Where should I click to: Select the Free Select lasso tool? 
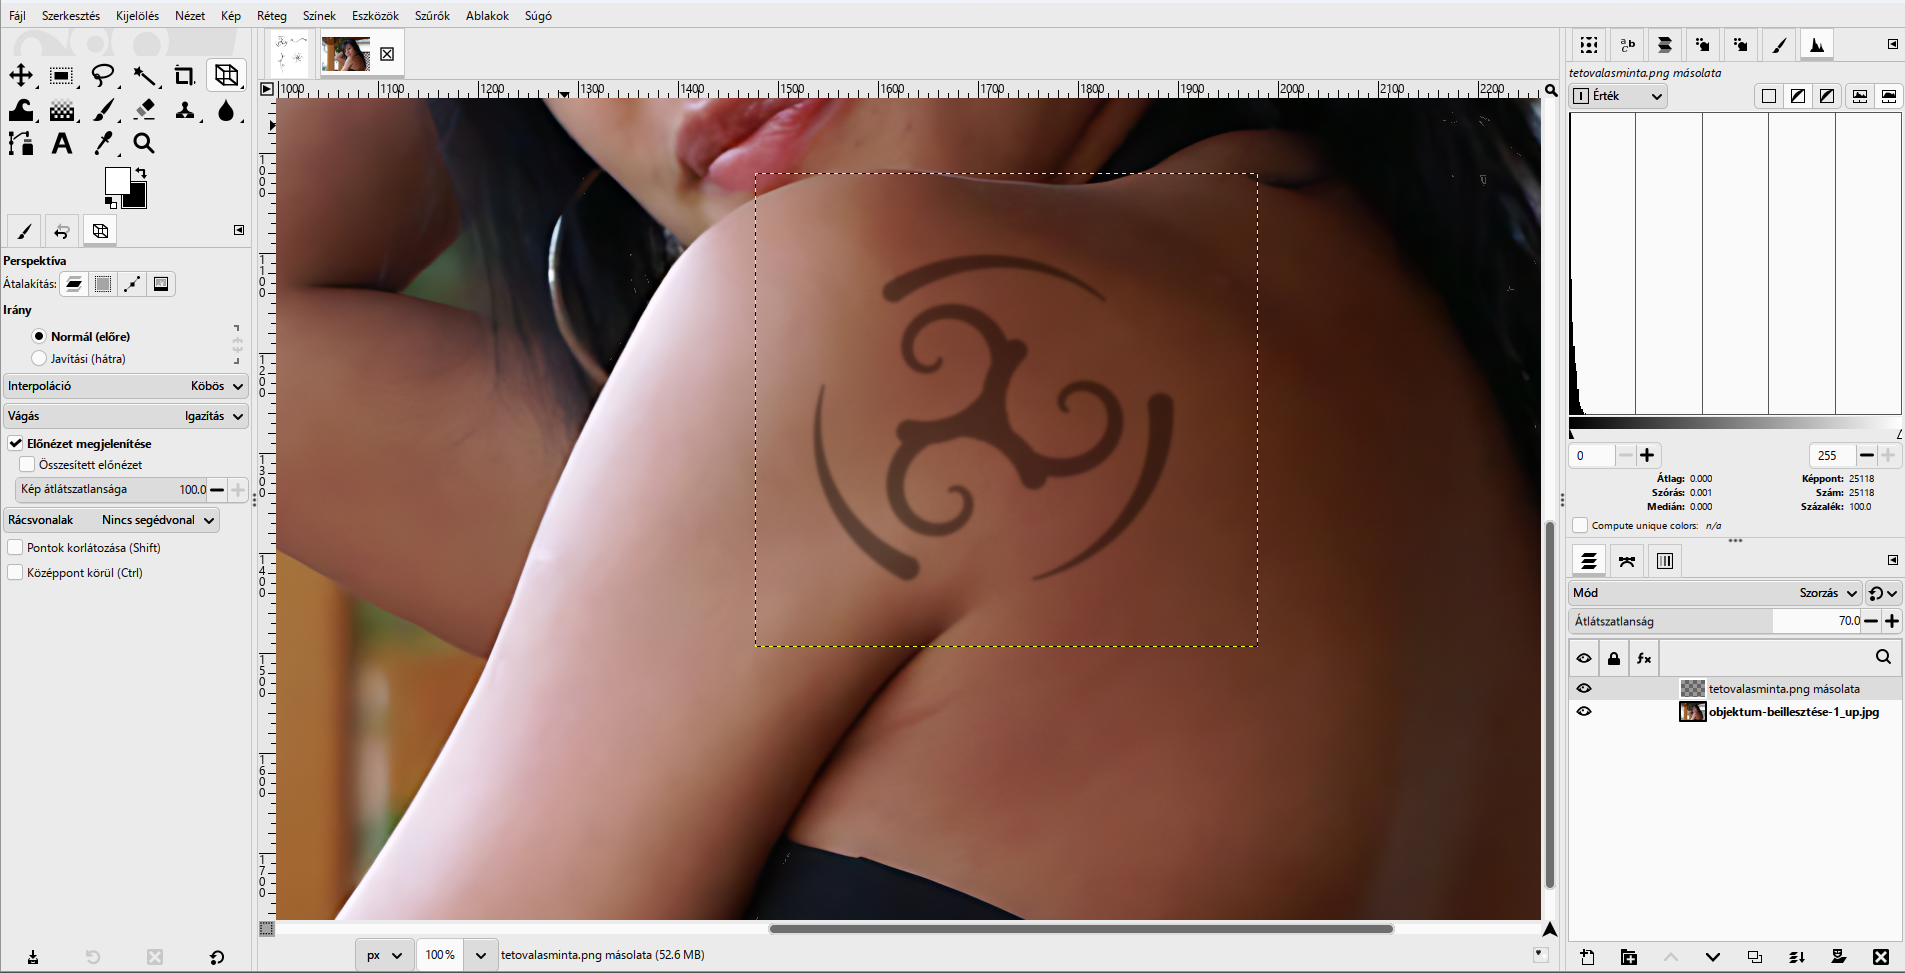103,75
